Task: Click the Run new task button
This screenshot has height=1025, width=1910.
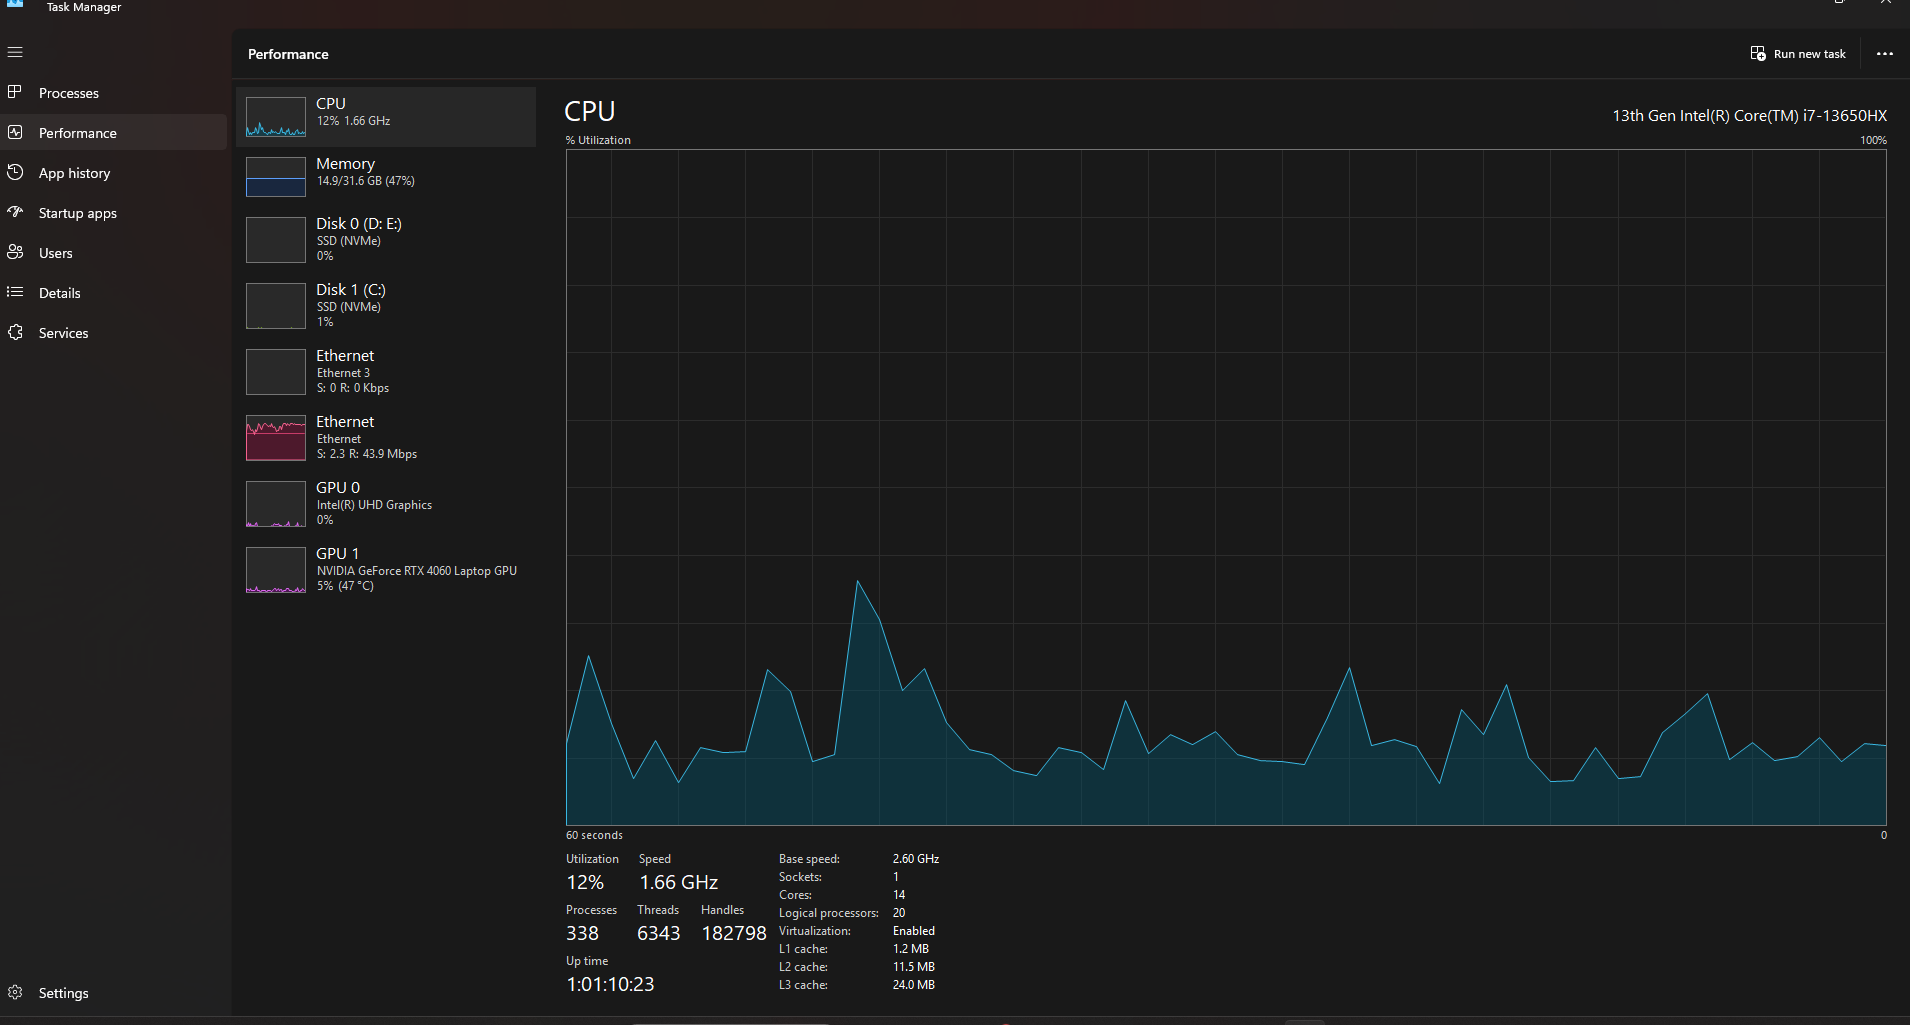Action: tap(1798, 54)
